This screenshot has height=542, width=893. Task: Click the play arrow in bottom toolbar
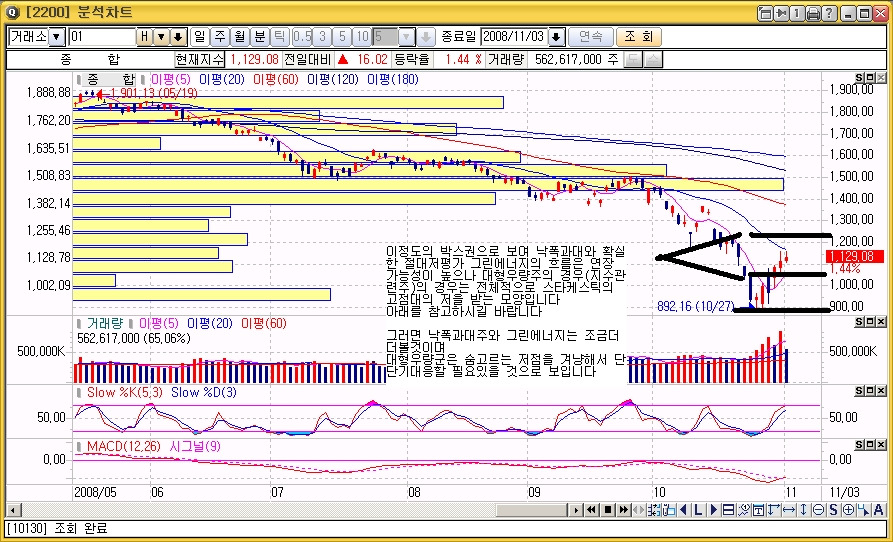(x=577, y=510)
